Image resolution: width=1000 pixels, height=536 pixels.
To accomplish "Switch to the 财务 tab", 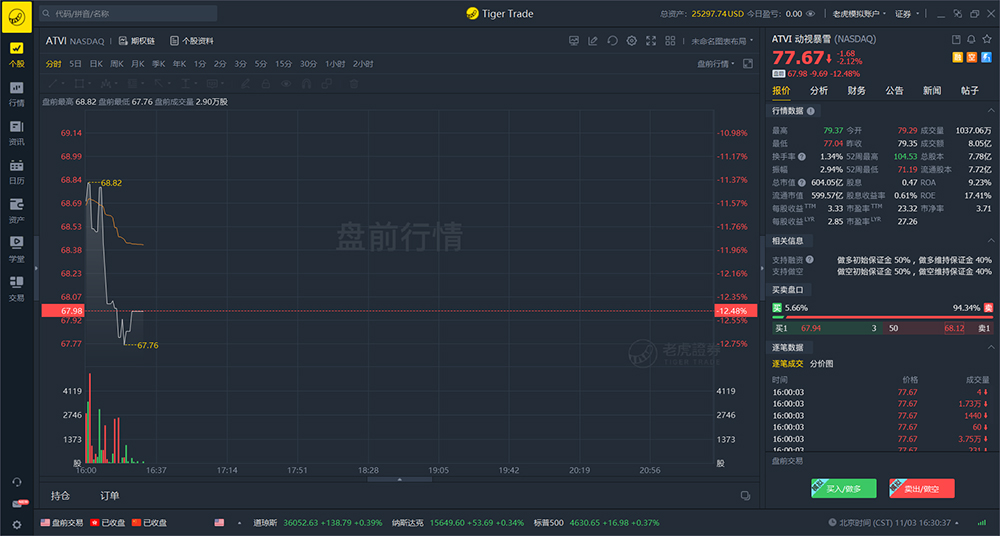I will coord(857,91).
